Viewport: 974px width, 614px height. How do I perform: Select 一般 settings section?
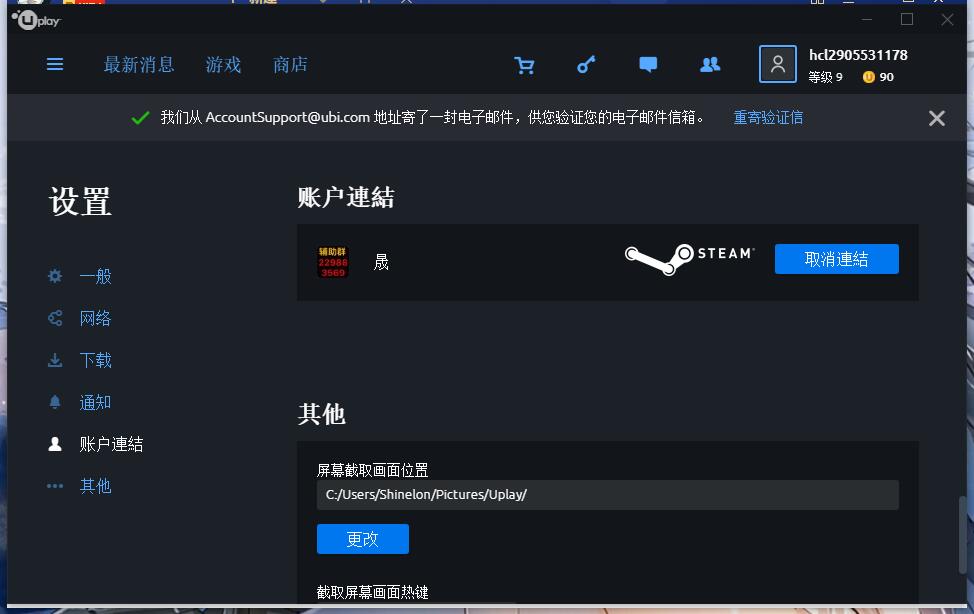coord(96,276)
